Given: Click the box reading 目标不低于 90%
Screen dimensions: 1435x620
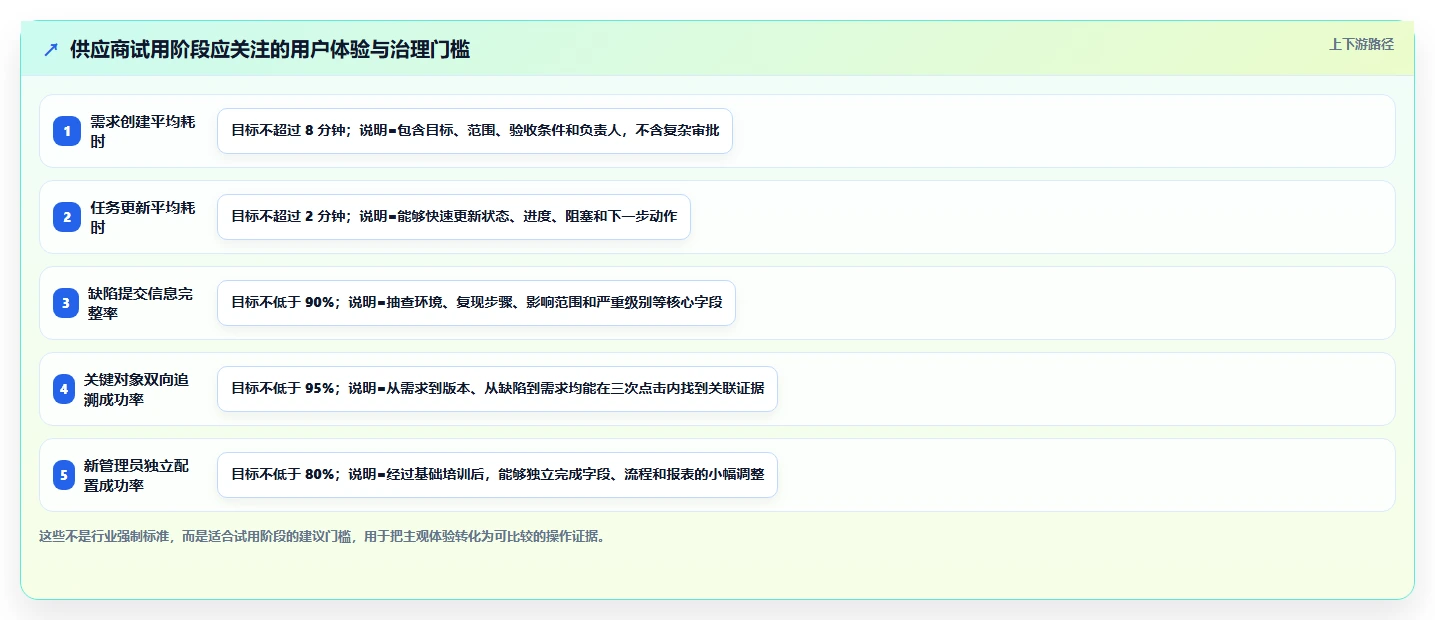Looking at the screenshot, I should 476,303.
